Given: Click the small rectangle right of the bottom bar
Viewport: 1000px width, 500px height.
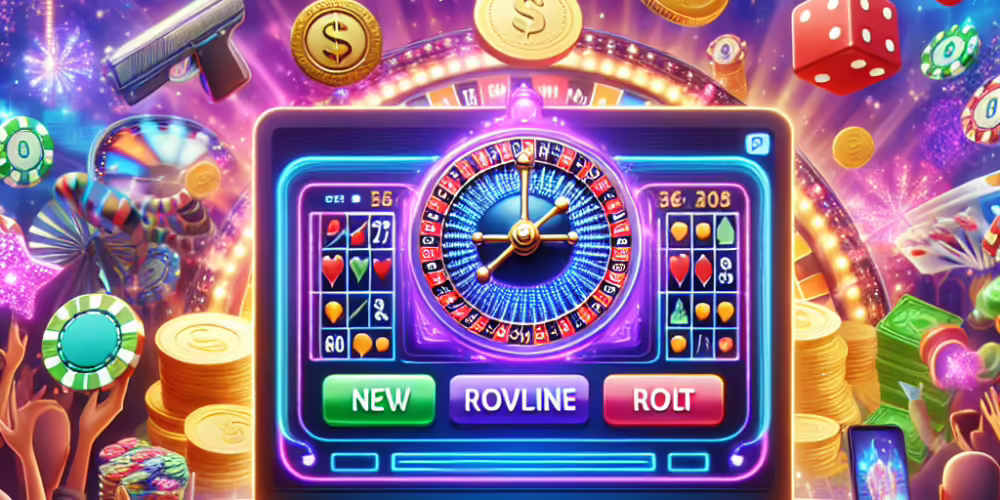Looking at the screenshot, I should [689, 462].
